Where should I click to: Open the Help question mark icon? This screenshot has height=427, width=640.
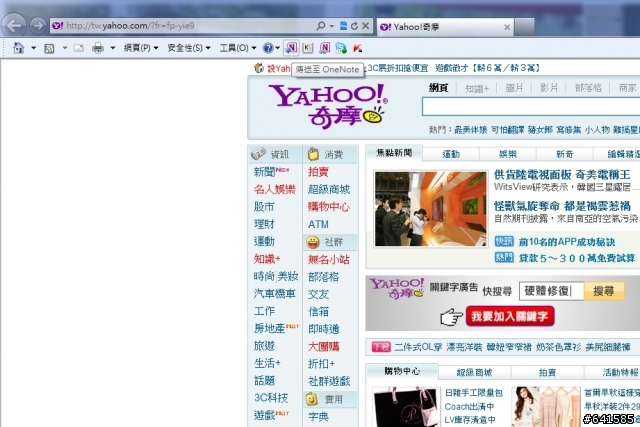pos(268,48)
